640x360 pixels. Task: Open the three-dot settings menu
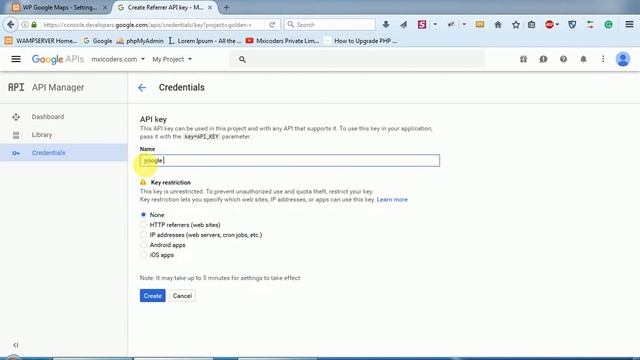[603, 59]
